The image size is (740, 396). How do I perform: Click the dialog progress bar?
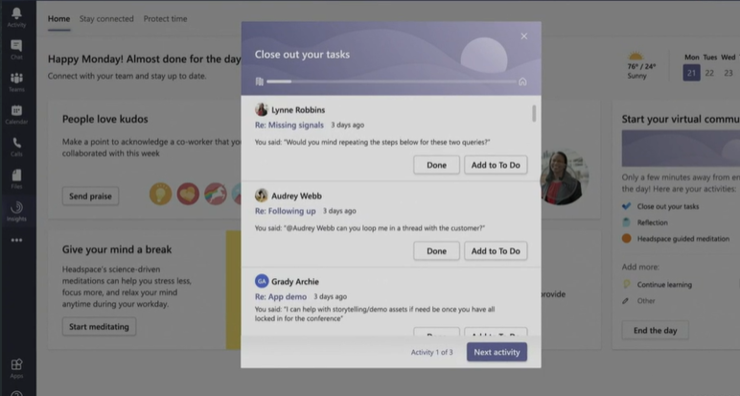pos(391,82)
